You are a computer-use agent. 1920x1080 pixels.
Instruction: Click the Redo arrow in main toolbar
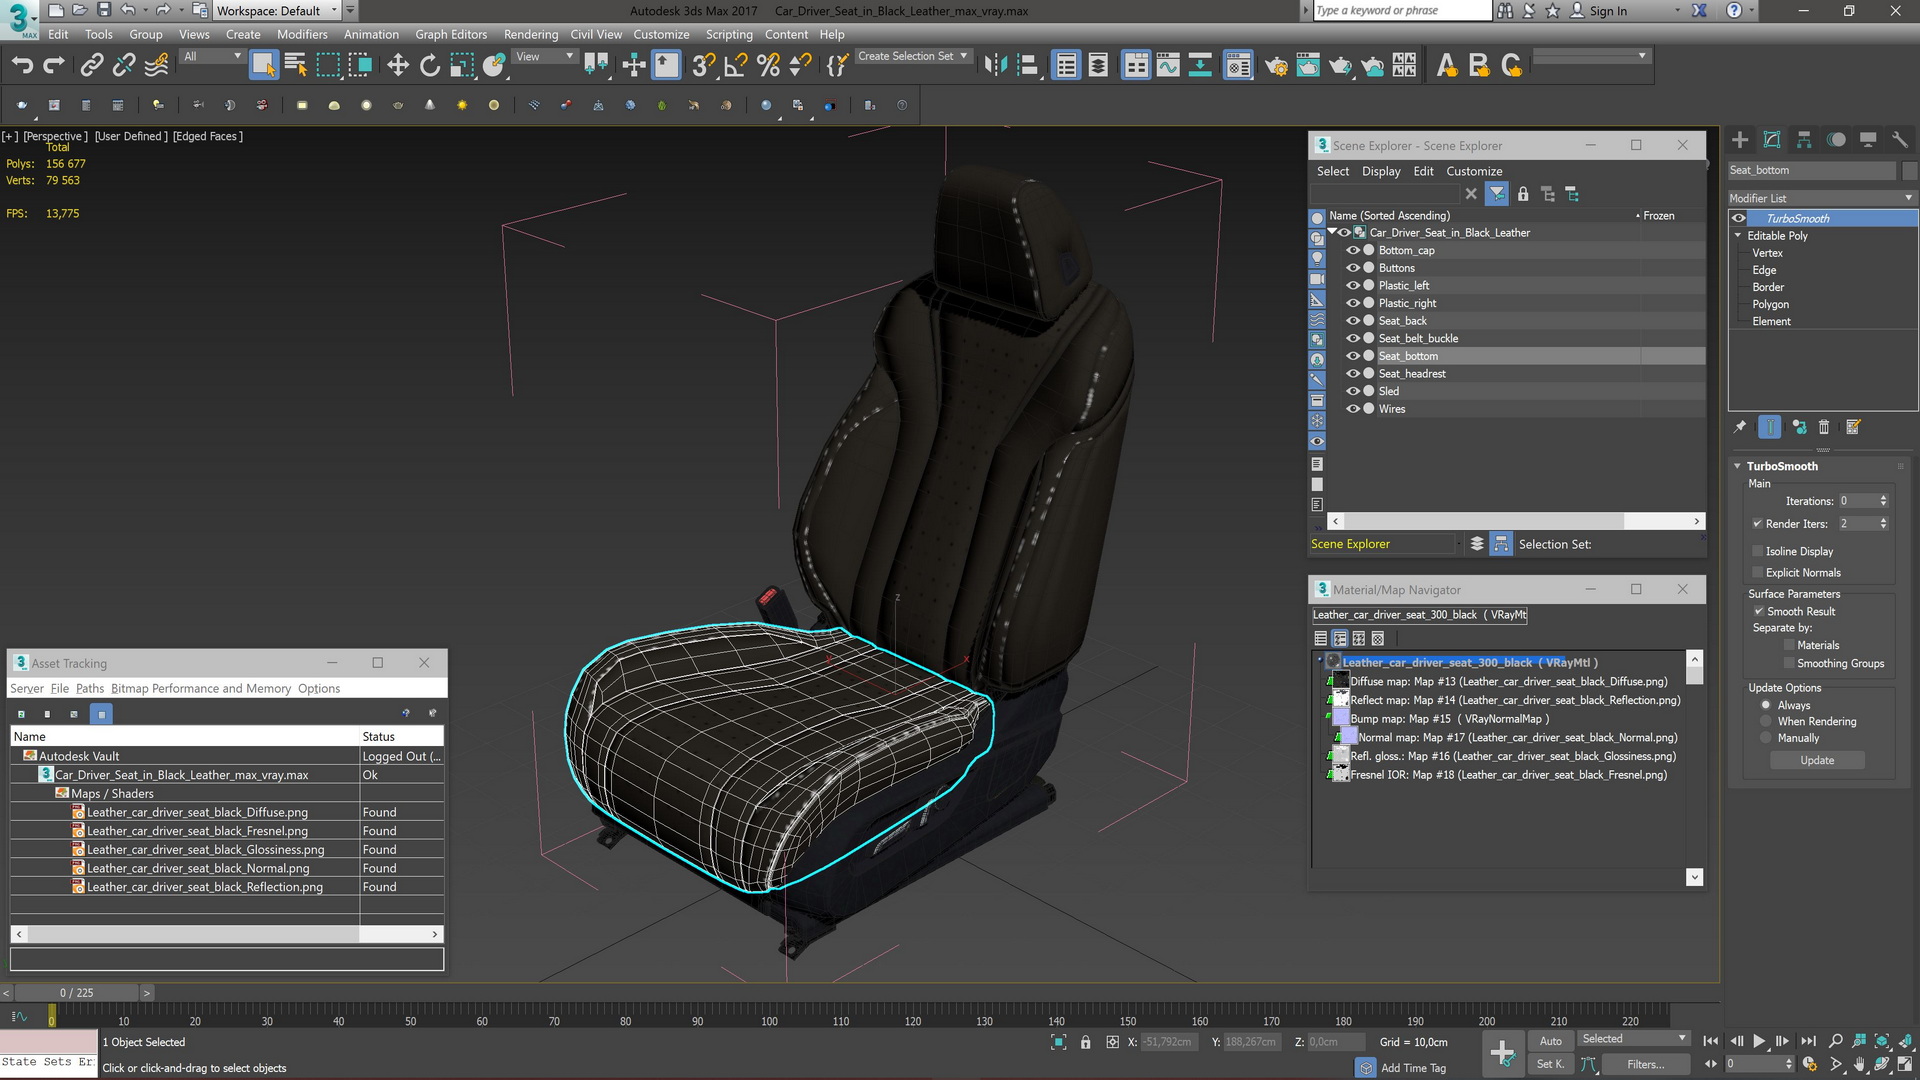click(54, 66)
